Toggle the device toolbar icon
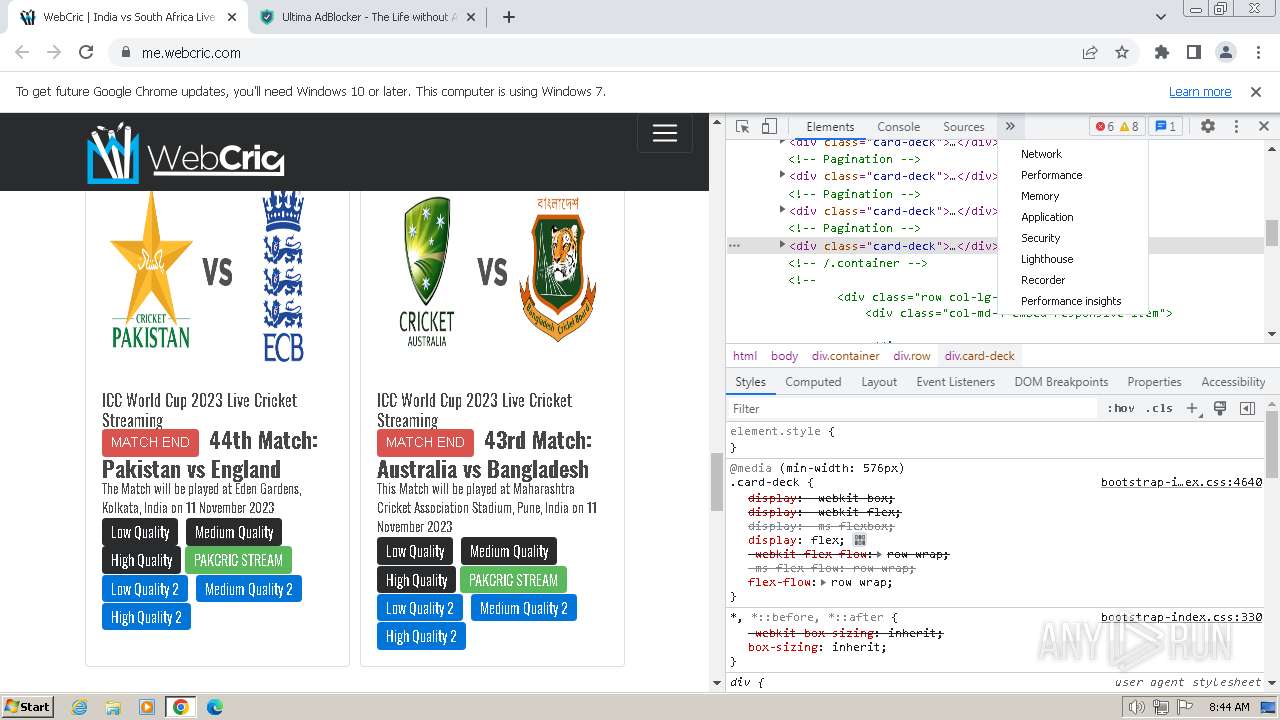 click(769, 127)
